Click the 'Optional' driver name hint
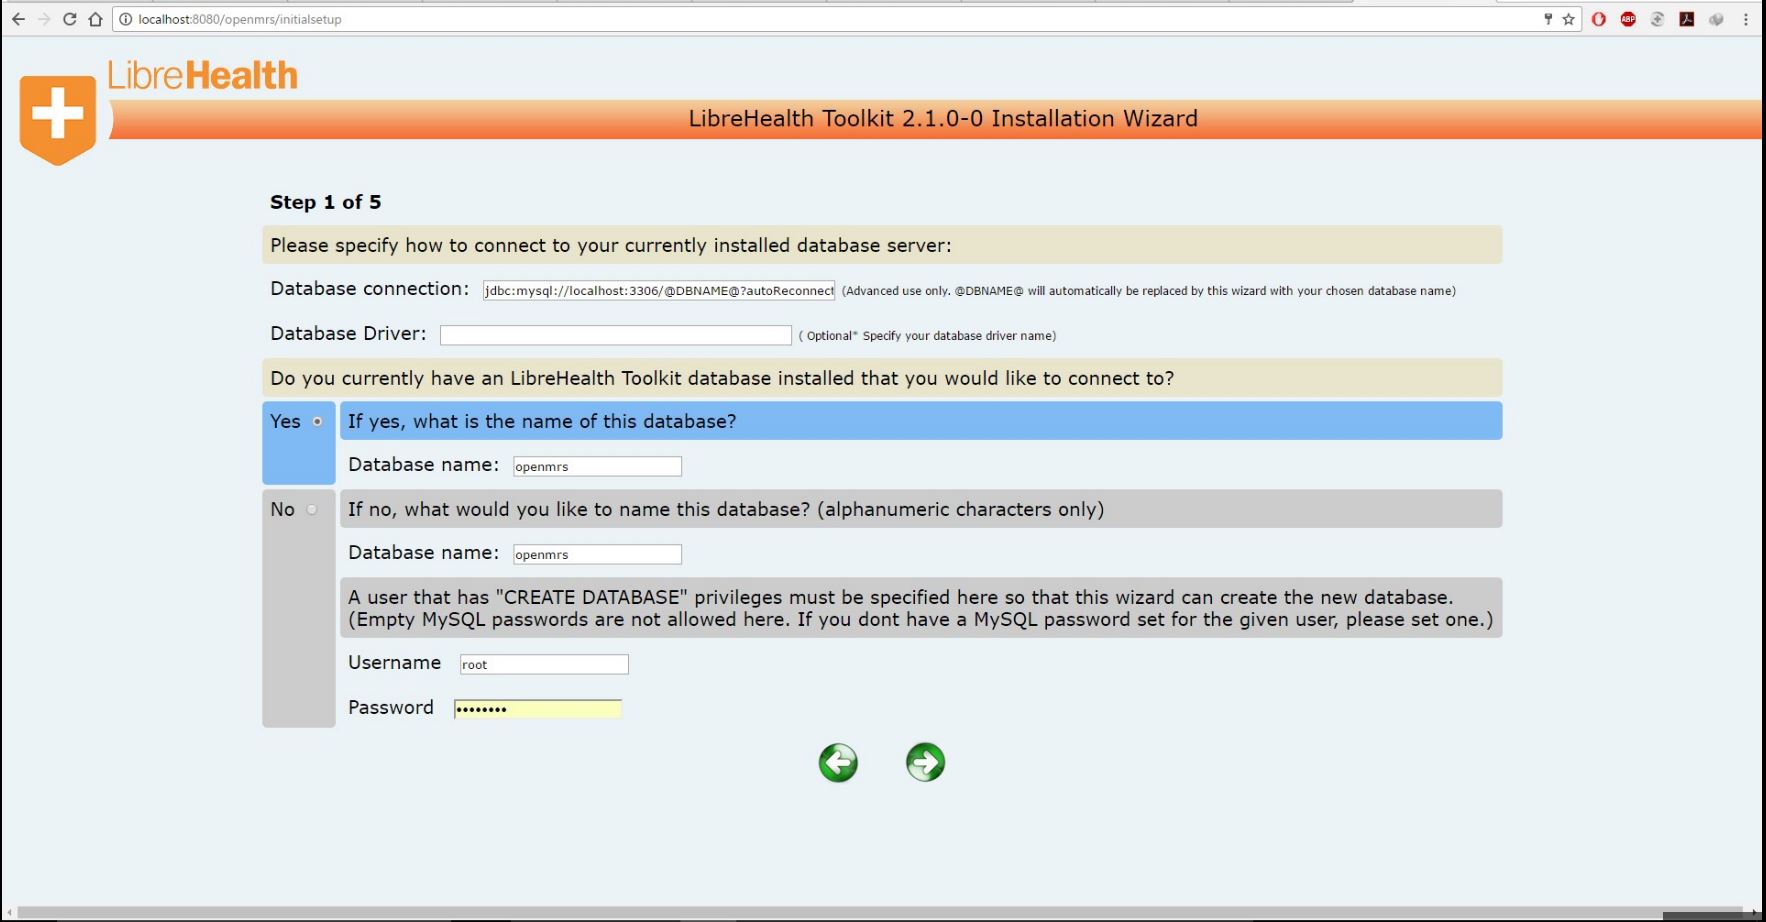The width and height of the screenshot is (1766, 922). 927,336
